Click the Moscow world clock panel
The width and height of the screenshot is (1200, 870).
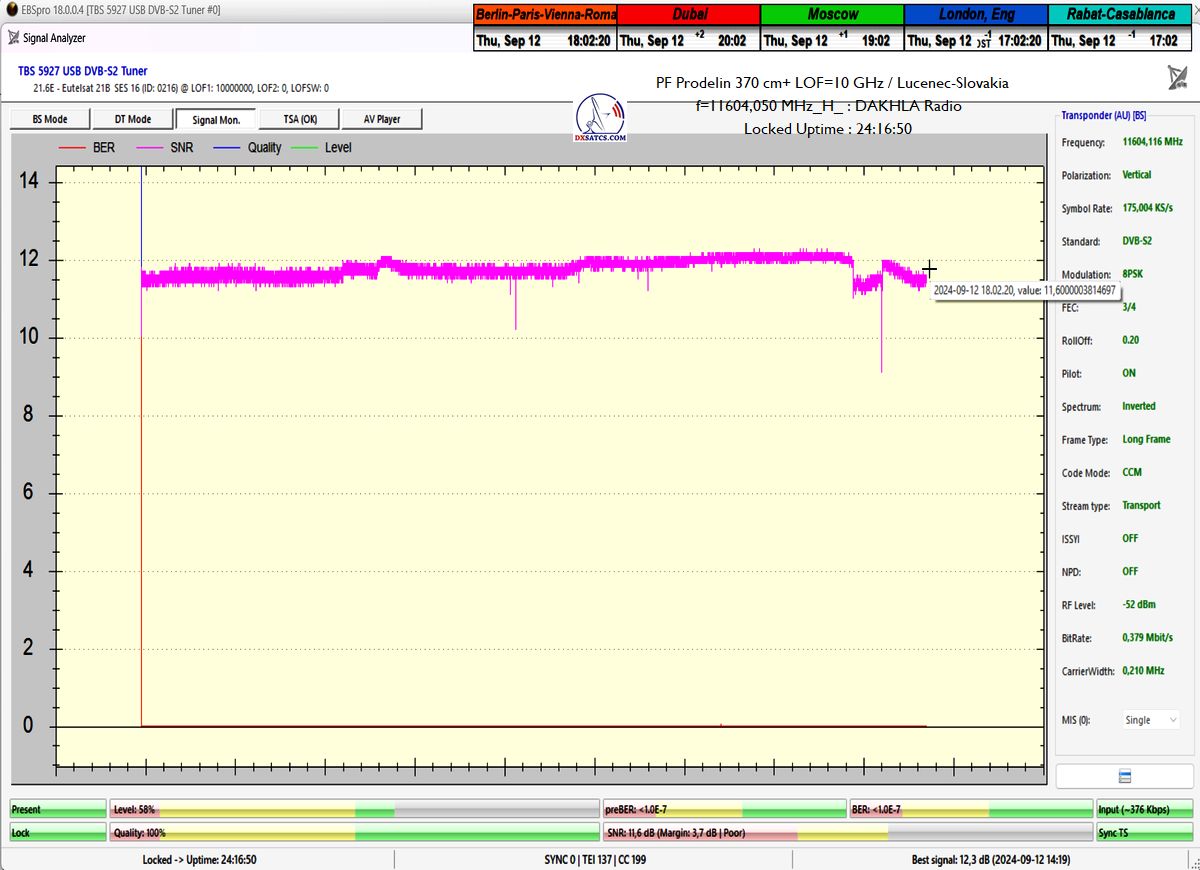coord(832,27)
